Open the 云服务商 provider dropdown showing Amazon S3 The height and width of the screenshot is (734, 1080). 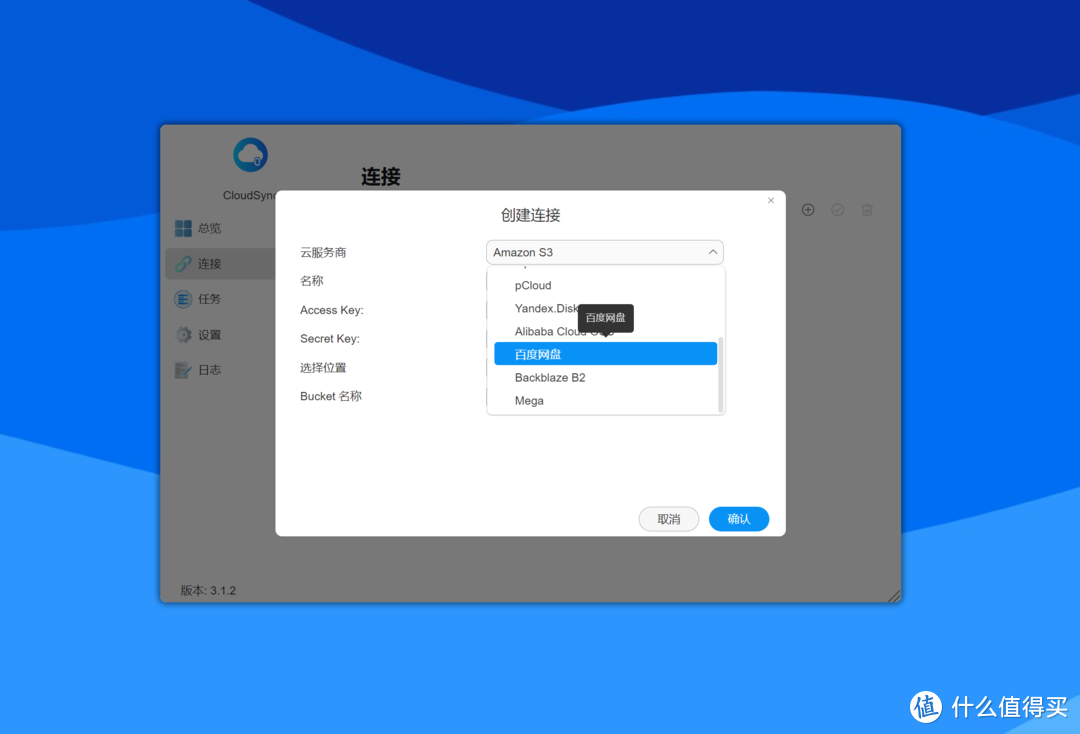coord(604,252)
